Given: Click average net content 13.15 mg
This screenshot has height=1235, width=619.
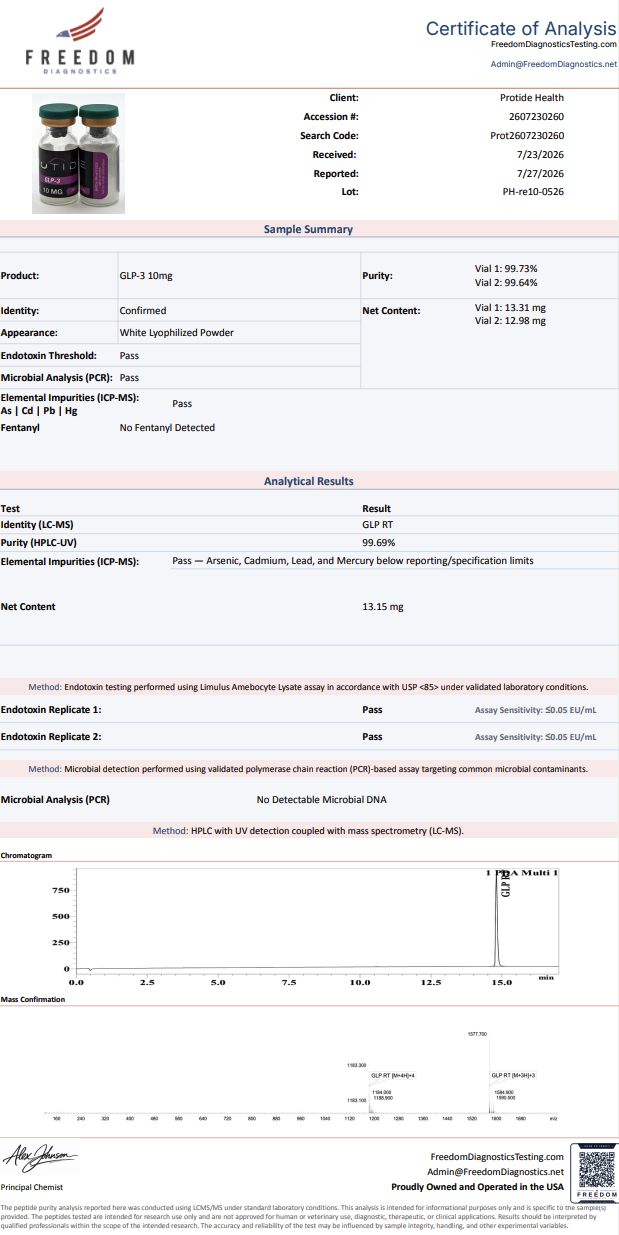Looking at the screenshot, I should pyautogui.click(x=383, y=607).
